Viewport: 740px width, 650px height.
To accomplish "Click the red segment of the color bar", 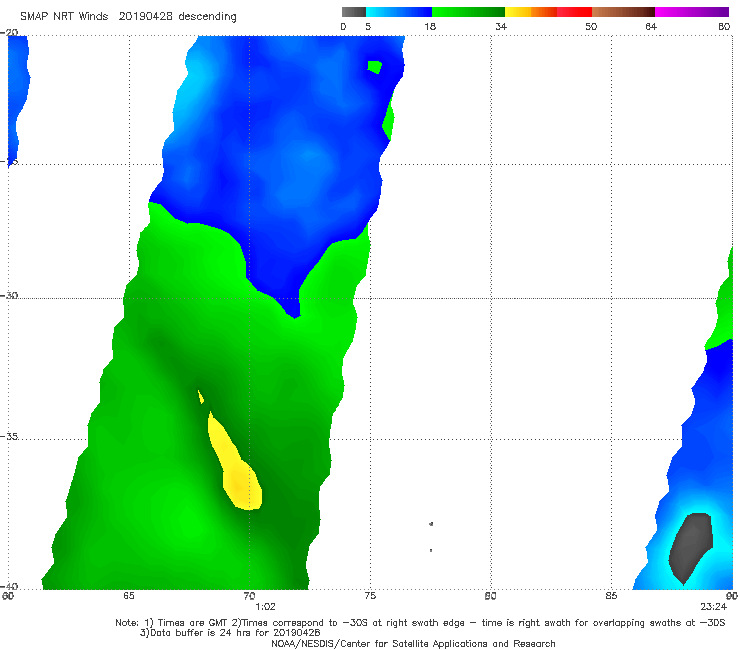I will click(574, 12).
